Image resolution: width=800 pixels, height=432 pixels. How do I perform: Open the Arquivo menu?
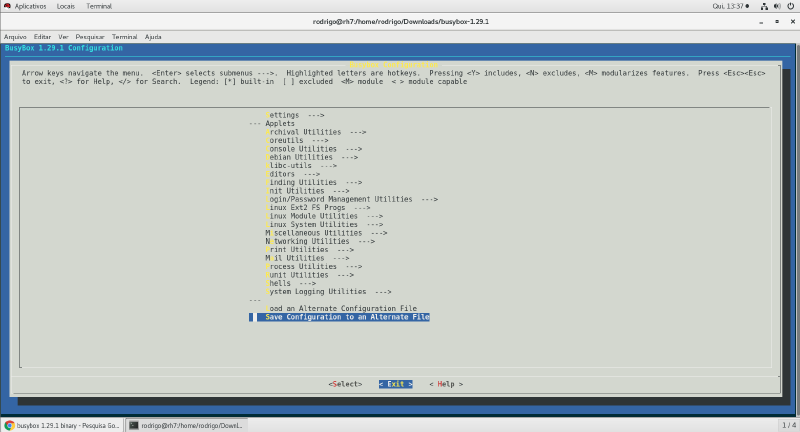point(15,36)
